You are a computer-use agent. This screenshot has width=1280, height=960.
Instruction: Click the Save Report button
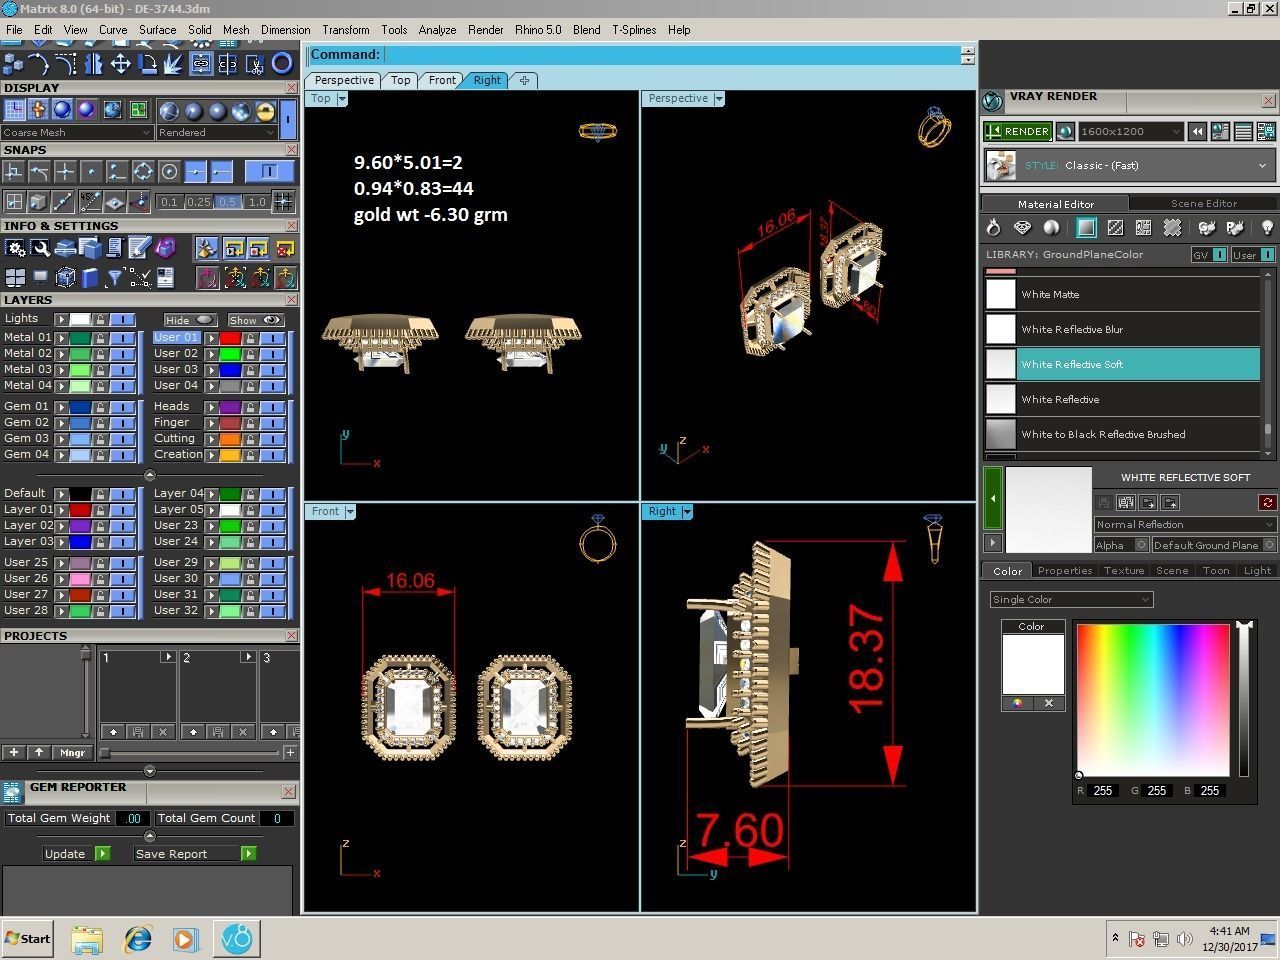[195, 853]
